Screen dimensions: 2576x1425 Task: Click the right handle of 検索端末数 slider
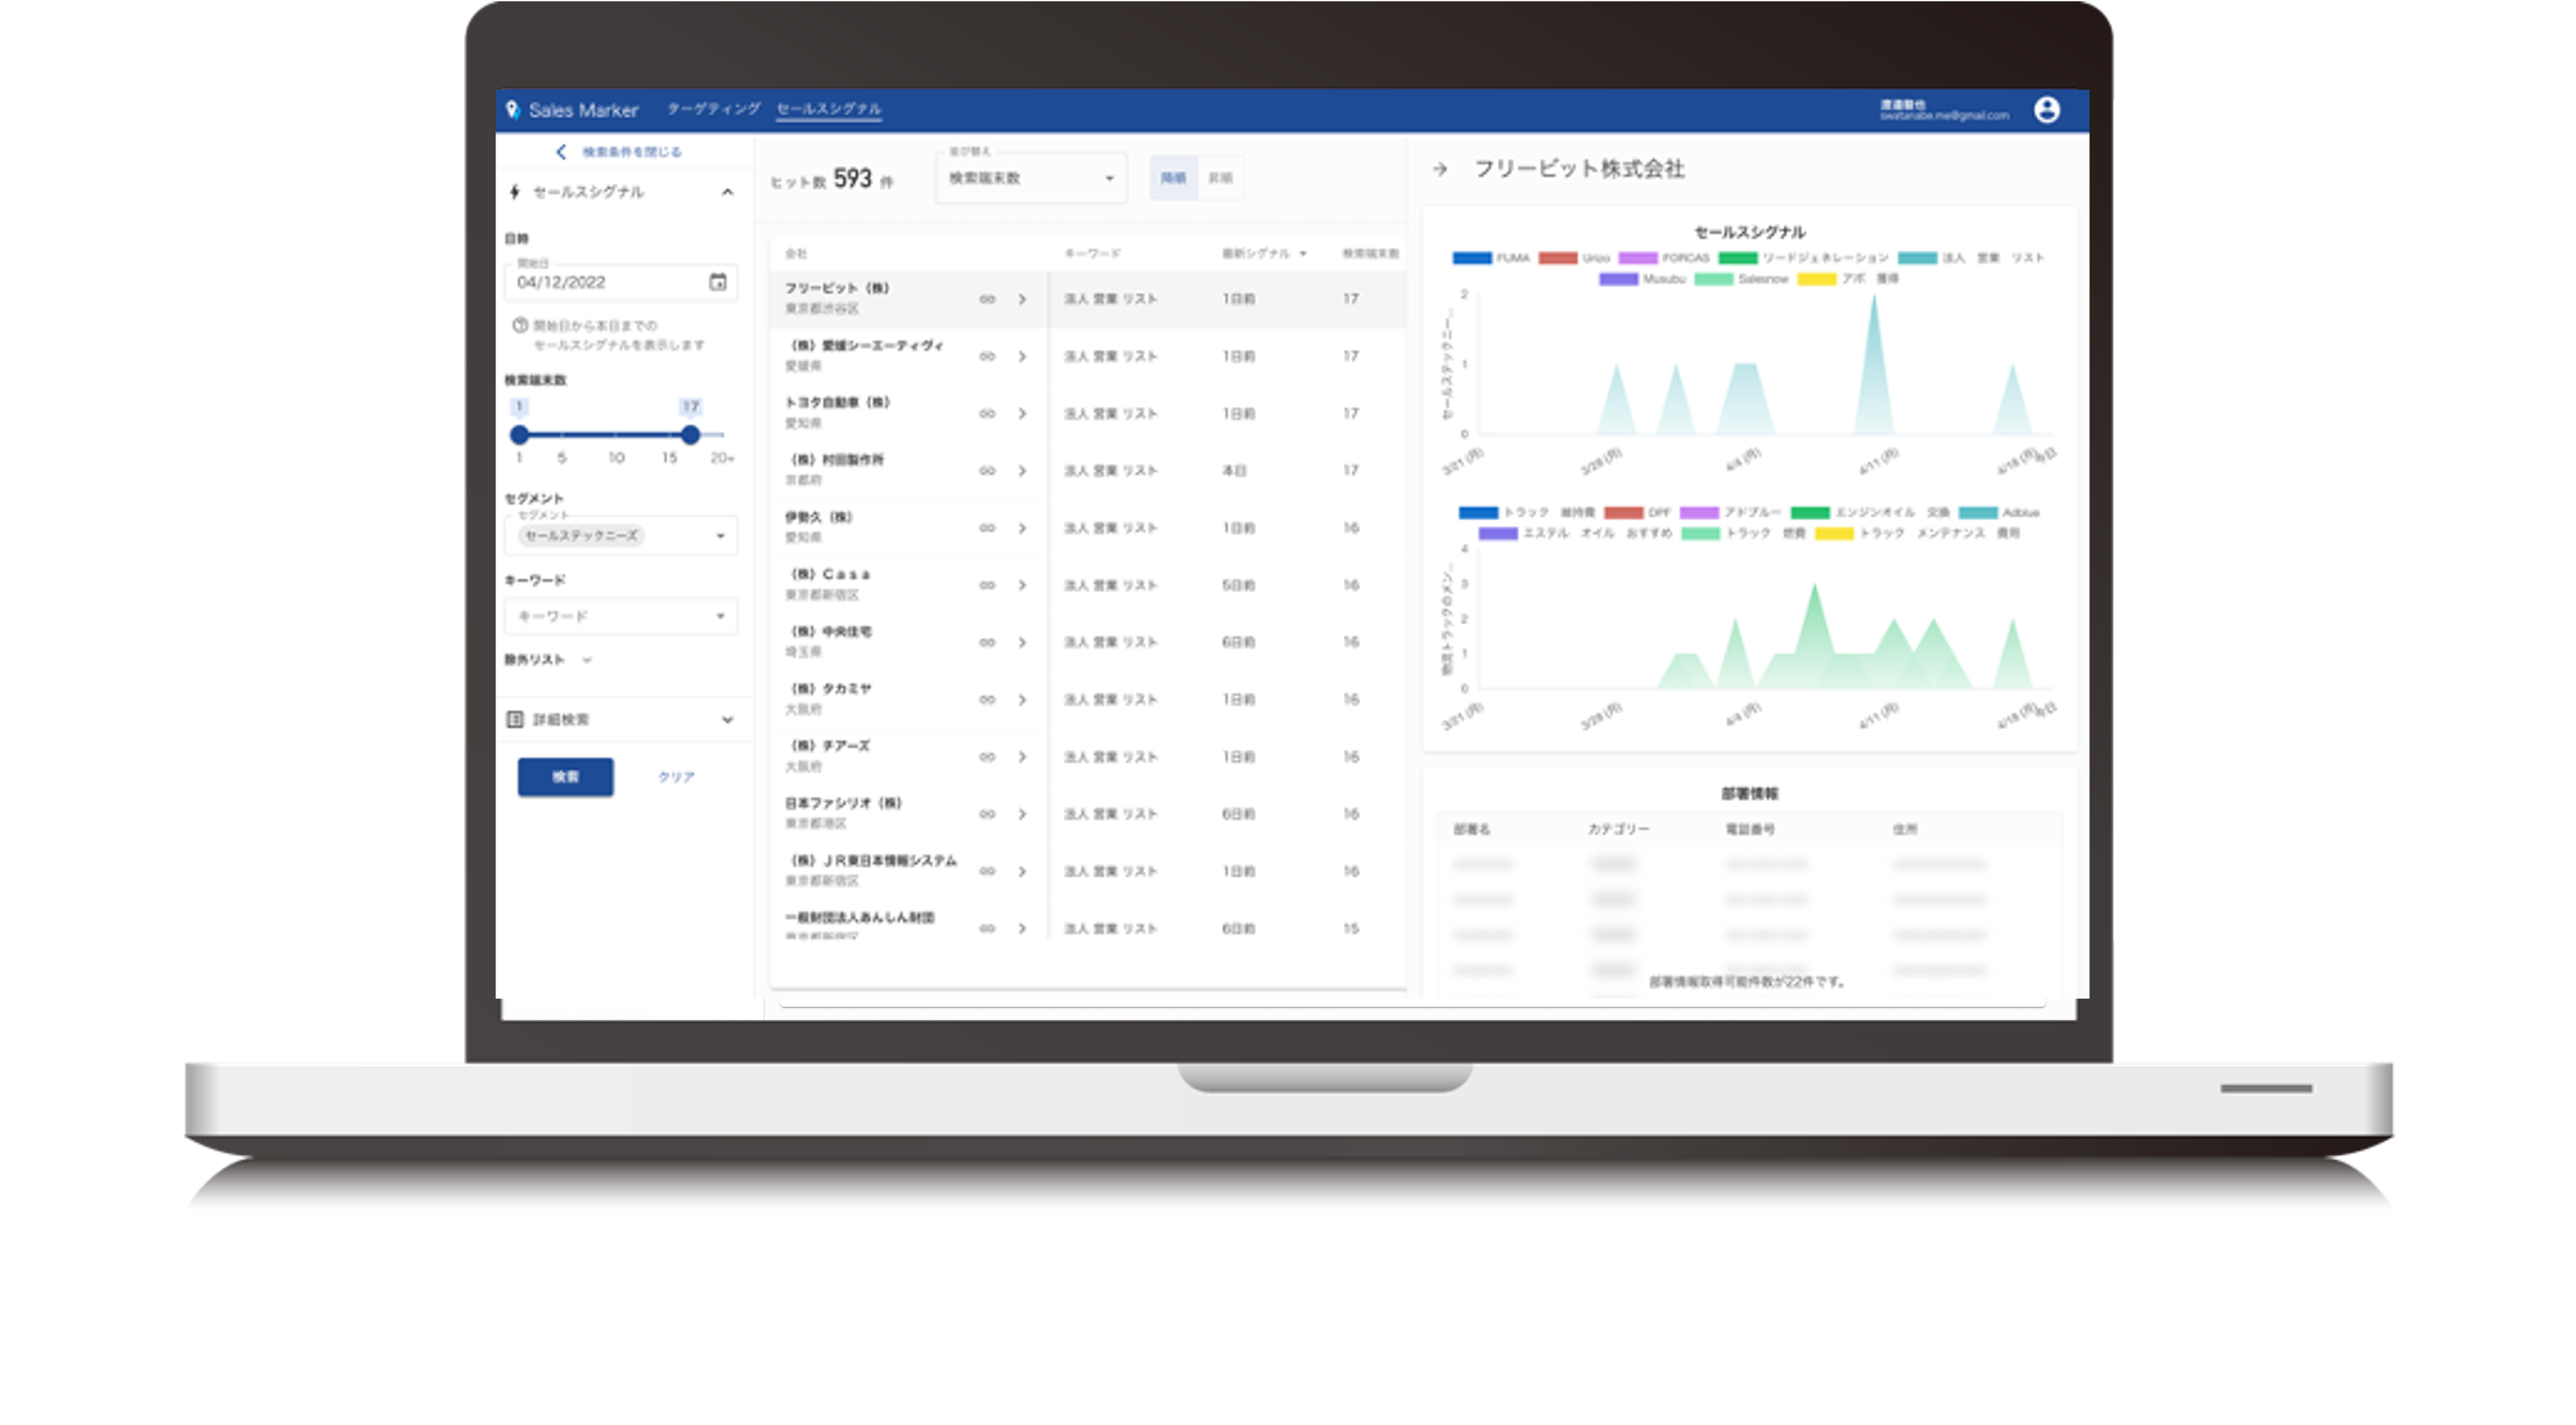(690, 435)
